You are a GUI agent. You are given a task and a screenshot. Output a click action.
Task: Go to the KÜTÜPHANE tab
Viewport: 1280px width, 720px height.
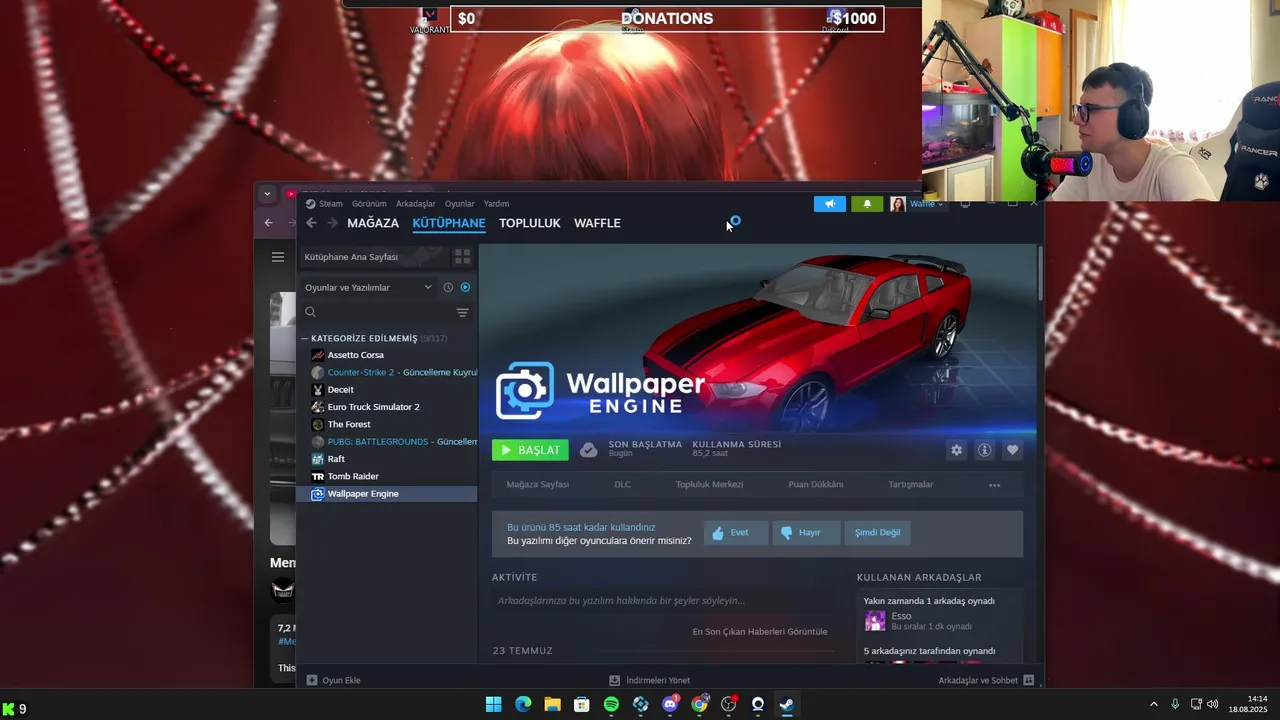point(449,223)
